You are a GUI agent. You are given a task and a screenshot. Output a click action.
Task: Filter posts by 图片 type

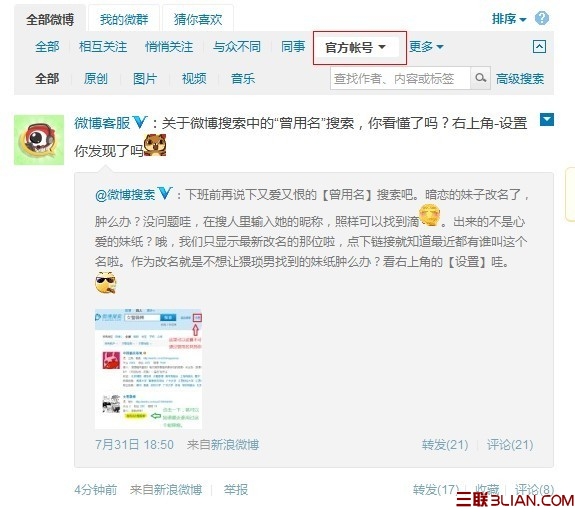(145, 78)
